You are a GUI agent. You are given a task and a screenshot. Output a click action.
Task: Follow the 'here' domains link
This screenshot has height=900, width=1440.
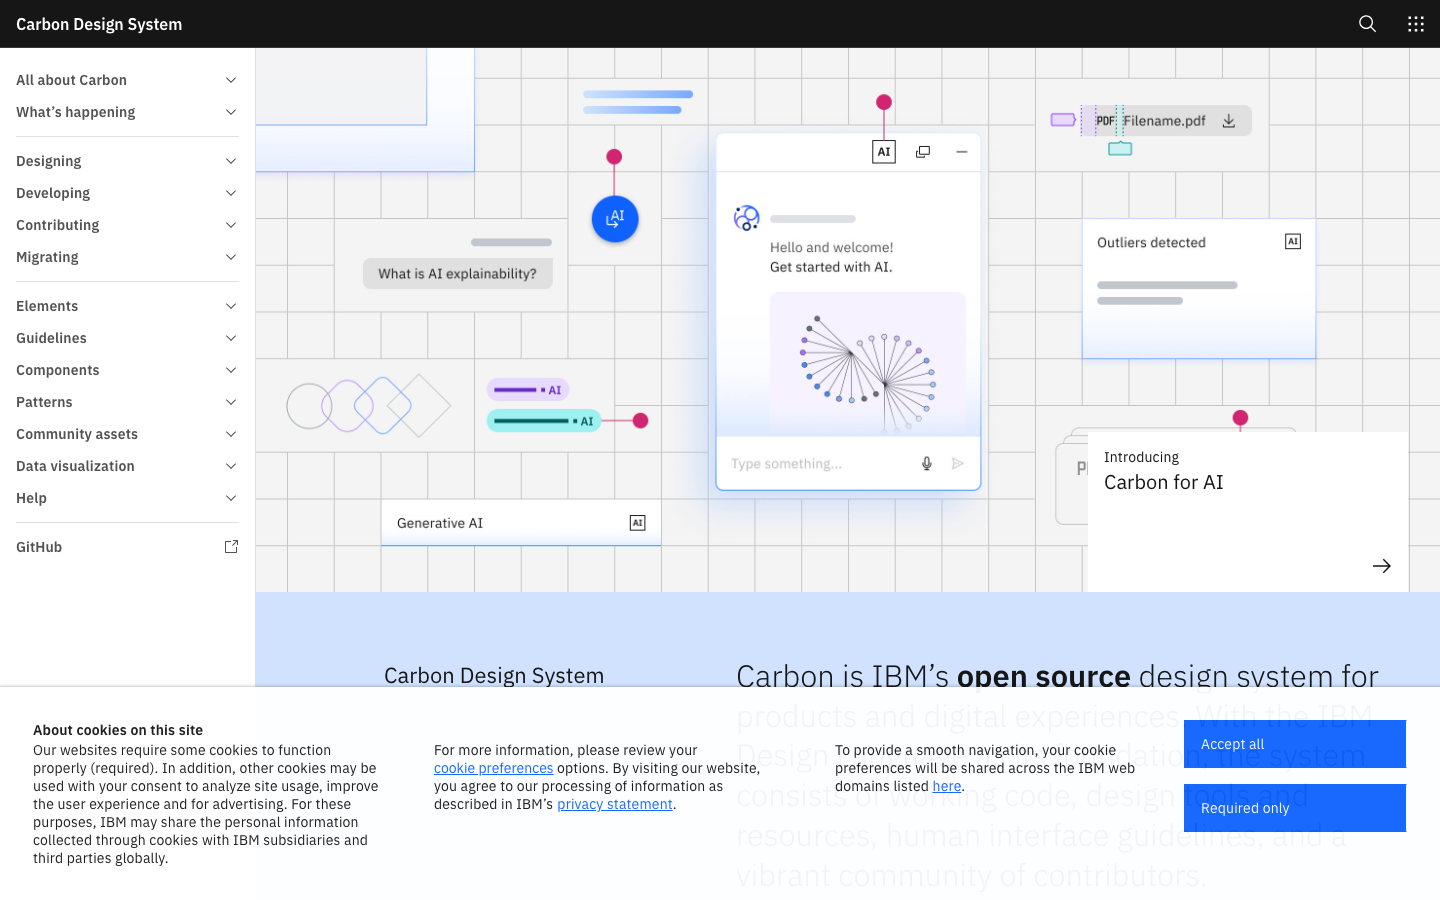947,786
